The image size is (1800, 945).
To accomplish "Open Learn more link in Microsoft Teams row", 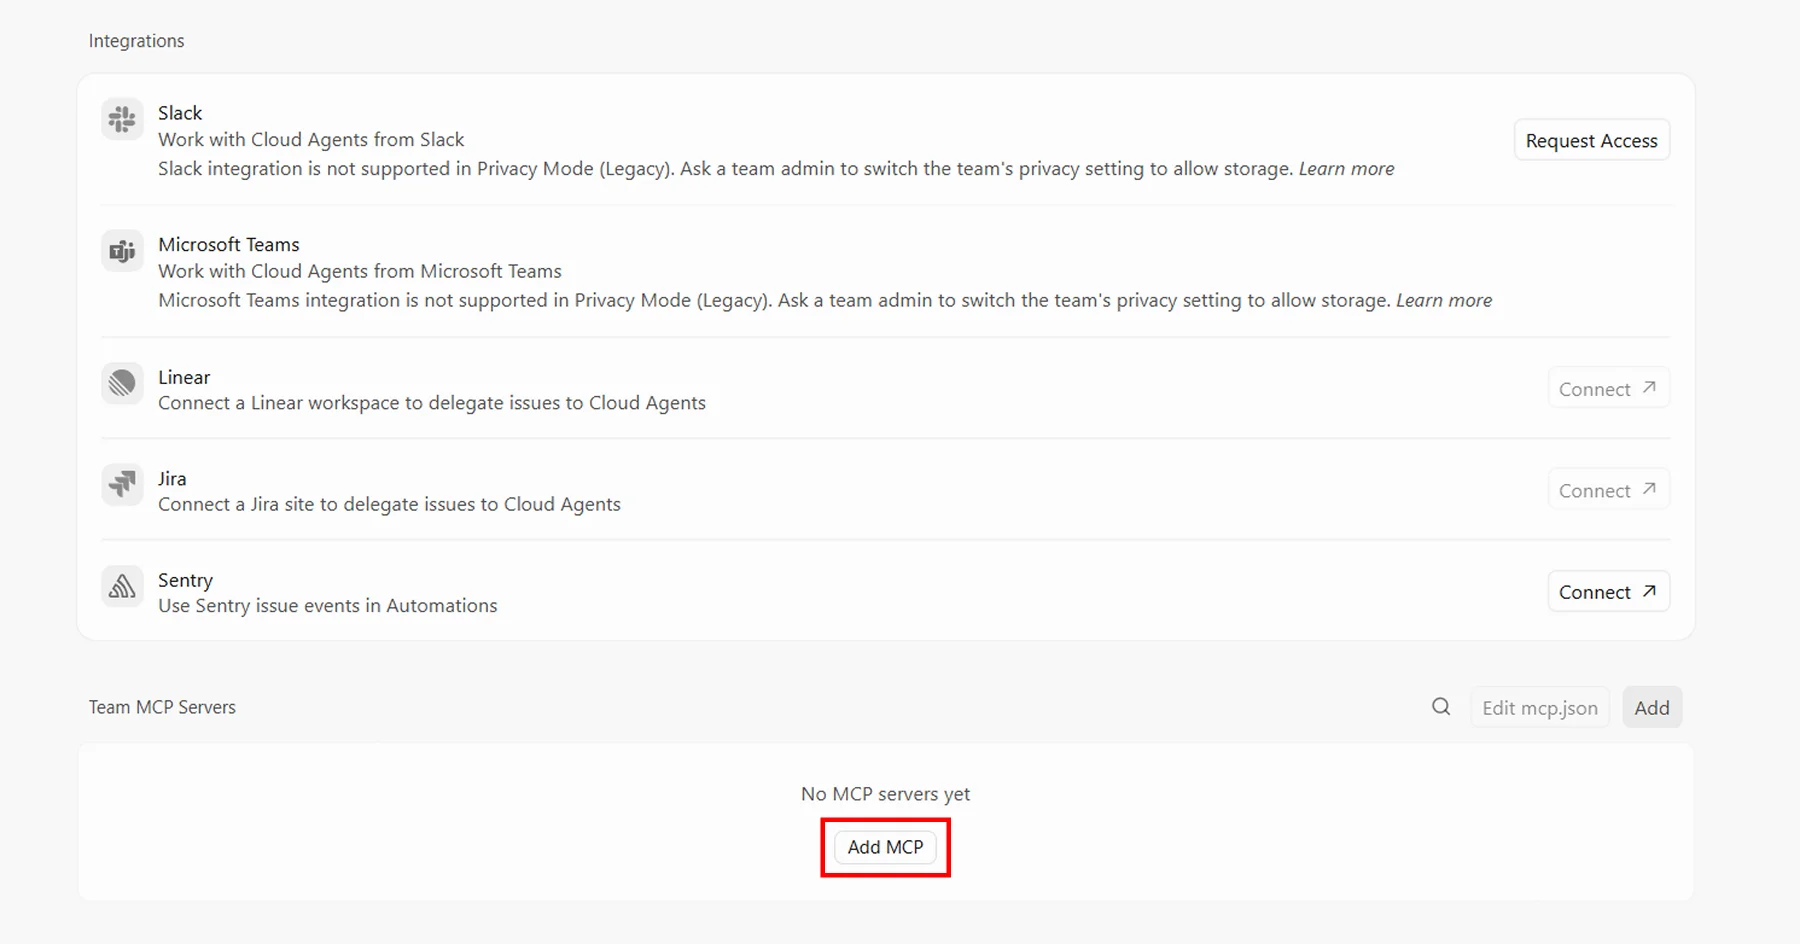I will click(1444, 301).
